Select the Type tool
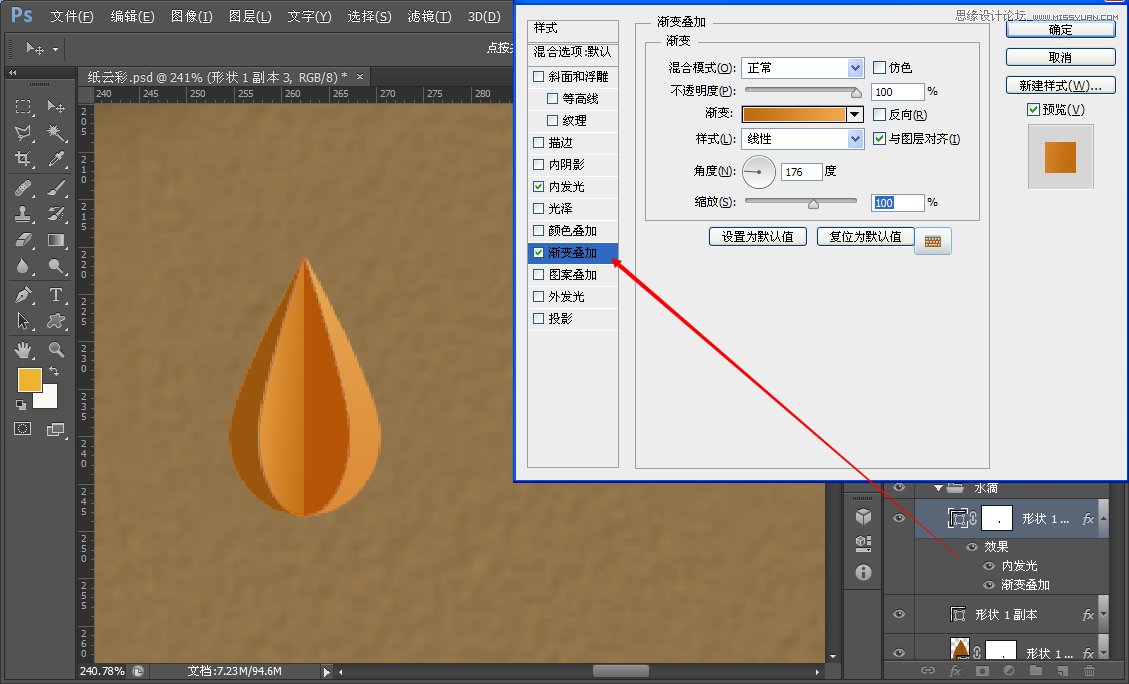Viewport: 1129px width, 684px height. click(56, 294)
